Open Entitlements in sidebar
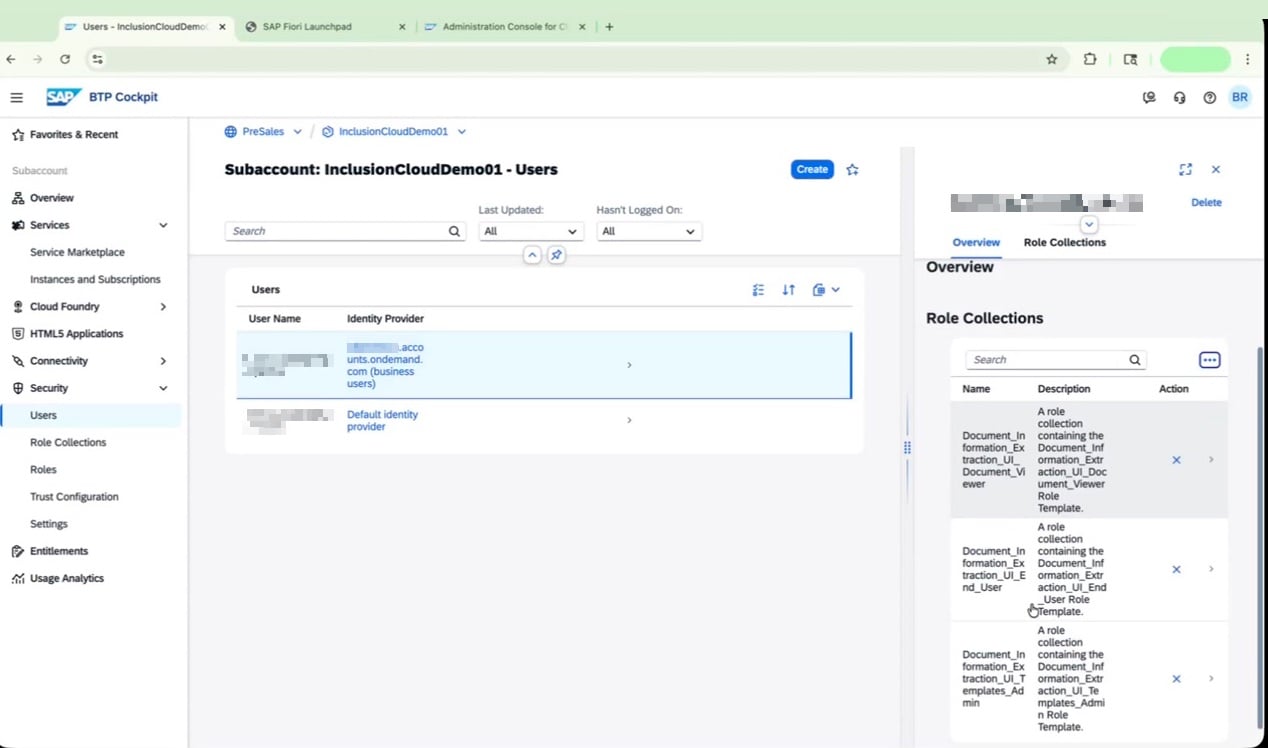1268x748 pixels. [x=59, y=551]
